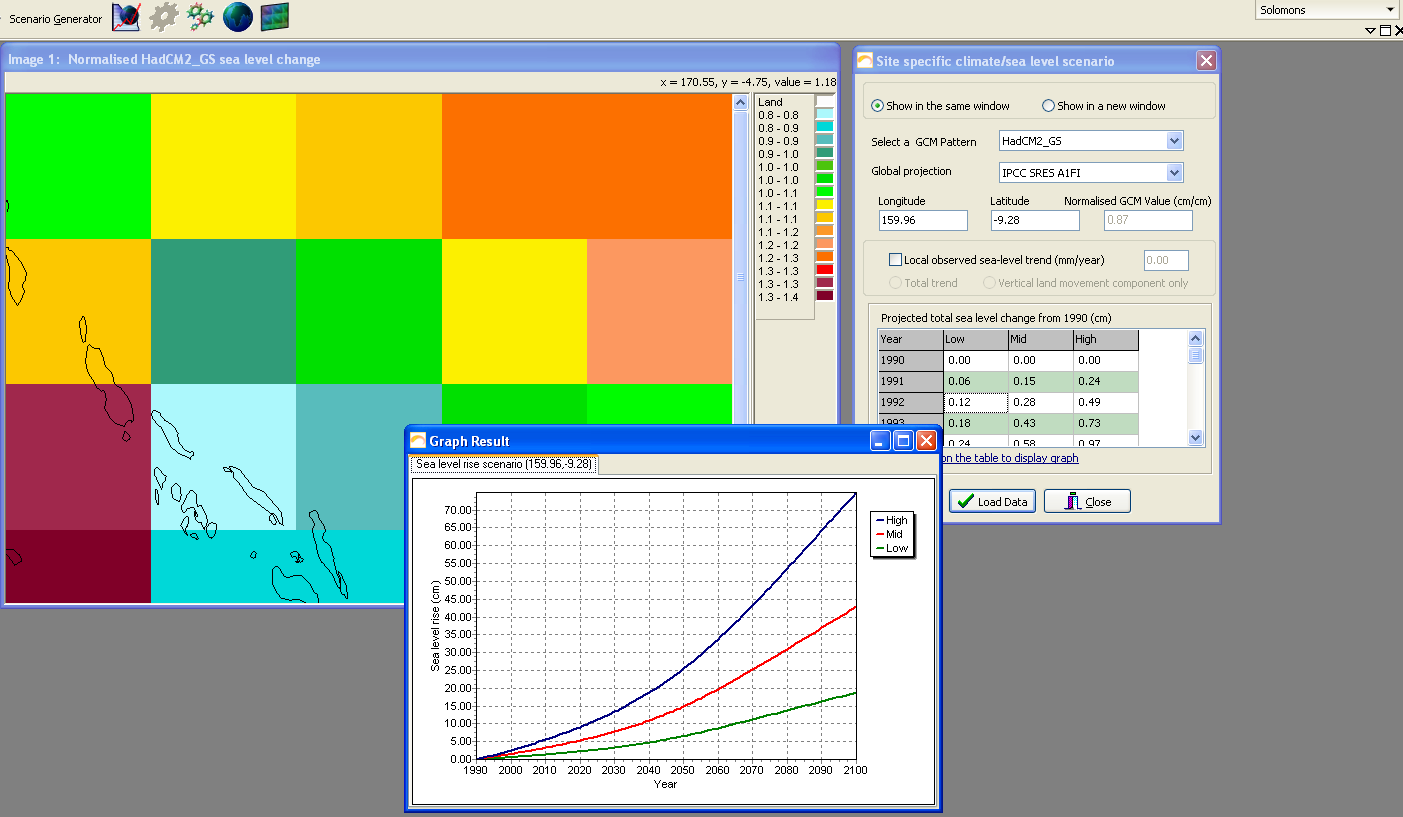Click the small restore icon under Solomons dropdown

1385,31
